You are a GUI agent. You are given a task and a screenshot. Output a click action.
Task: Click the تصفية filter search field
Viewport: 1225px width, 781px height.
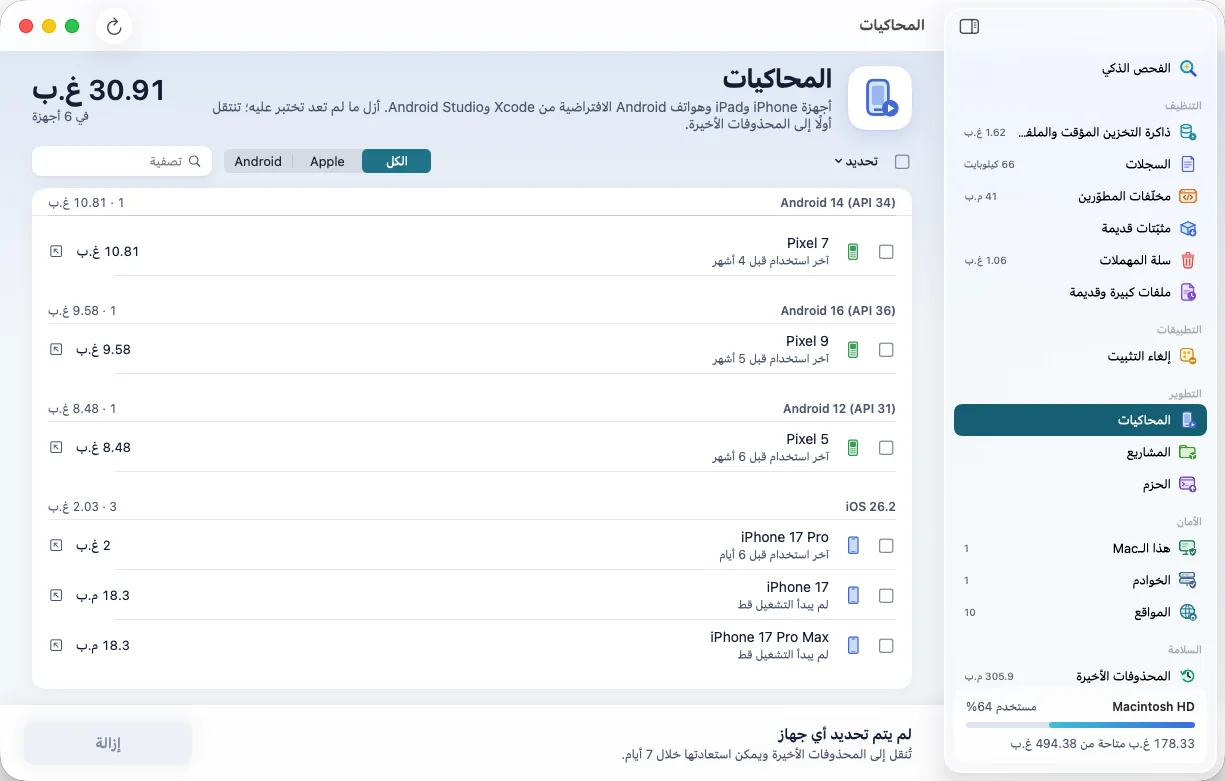pos(122,161)
